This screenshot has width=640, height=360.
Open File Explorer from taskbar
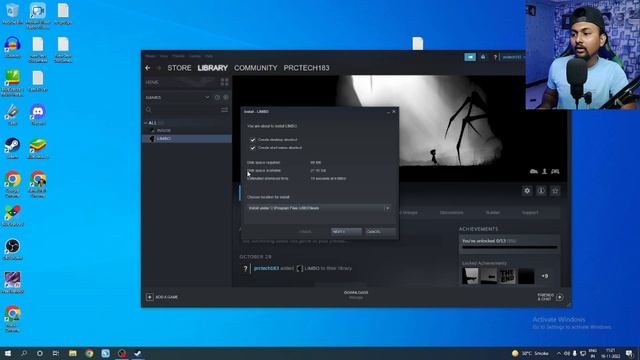click(x=73, y=353)
